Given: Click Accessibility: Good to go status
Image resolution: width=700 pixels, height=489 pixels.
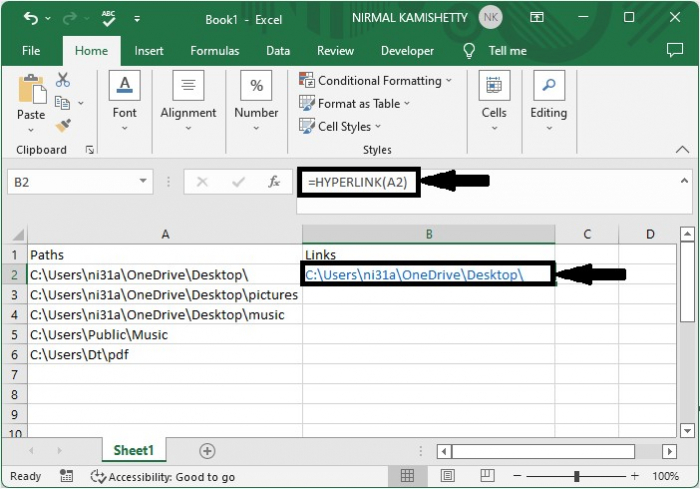Looking at the screenshot, I should point(163,477).
